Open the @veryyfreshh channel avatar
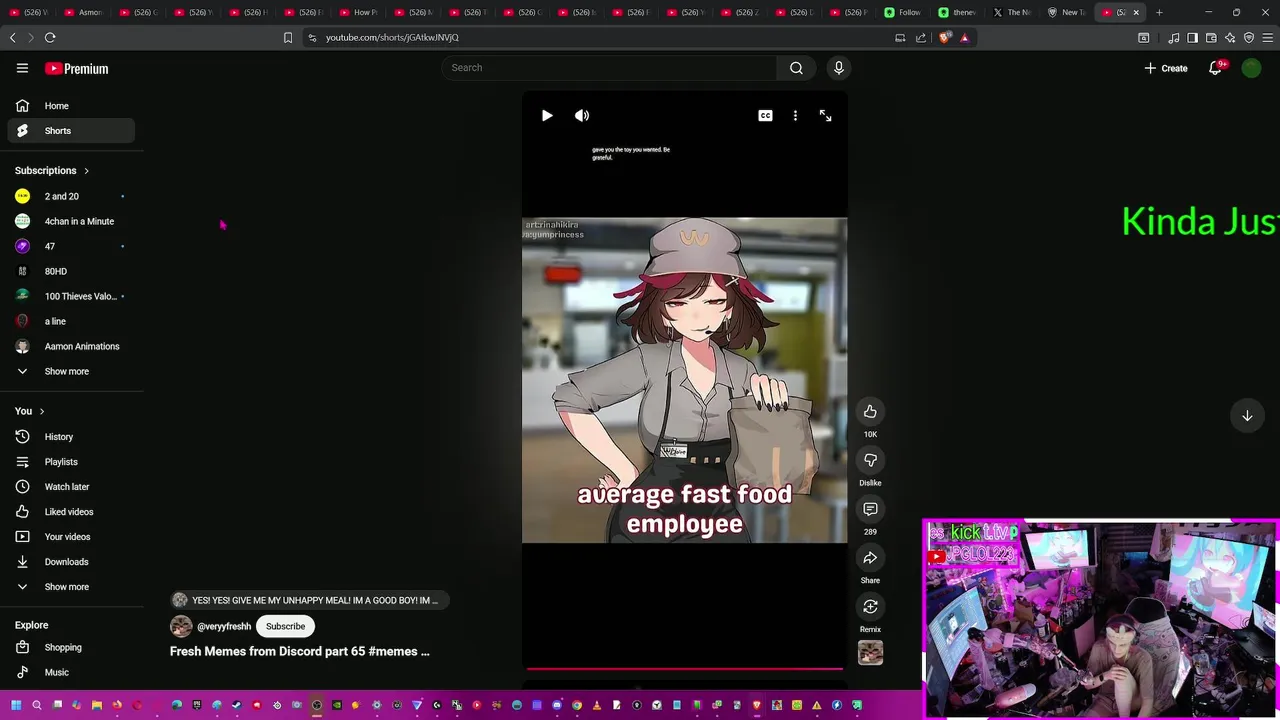This screenshot has height=720, width=1280. 181,626
